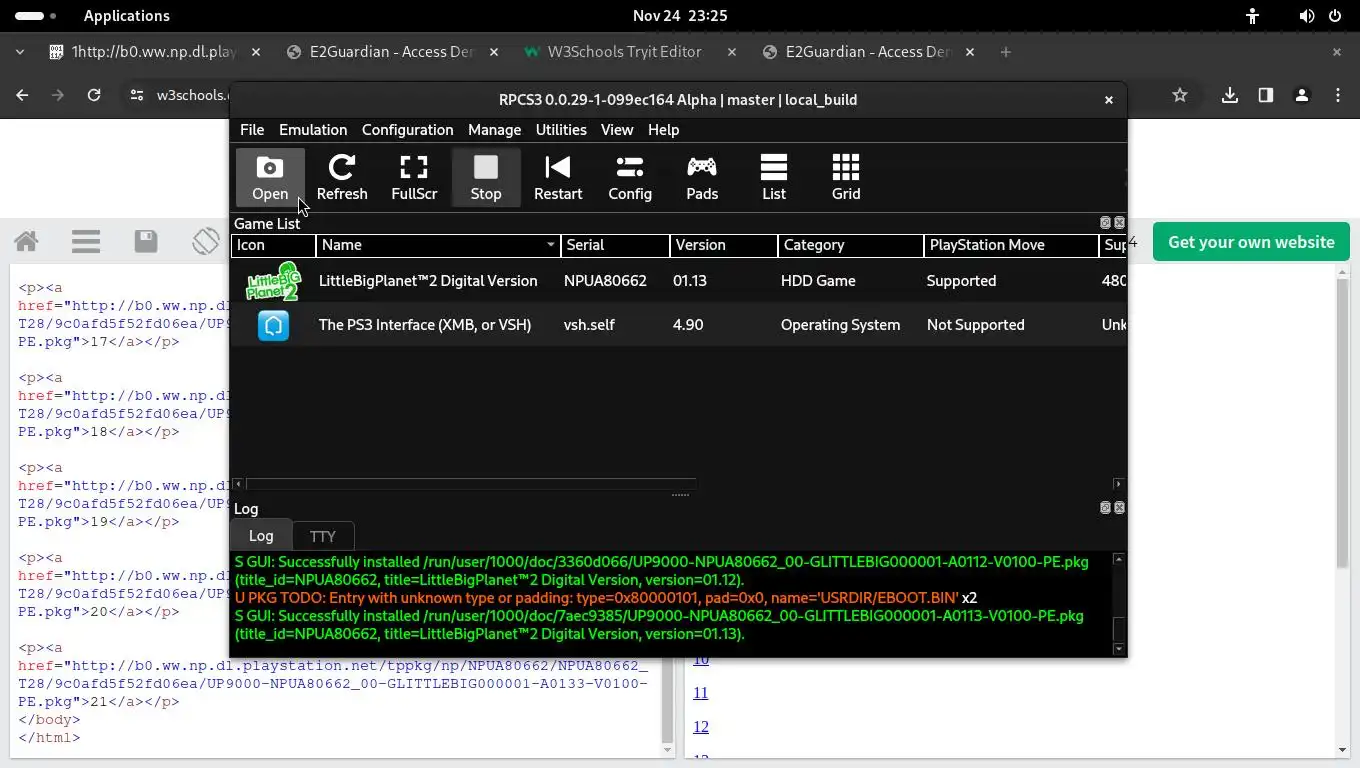Toggle browser side panel icon
1360x768 pixels.
(x=1266, y=95)
